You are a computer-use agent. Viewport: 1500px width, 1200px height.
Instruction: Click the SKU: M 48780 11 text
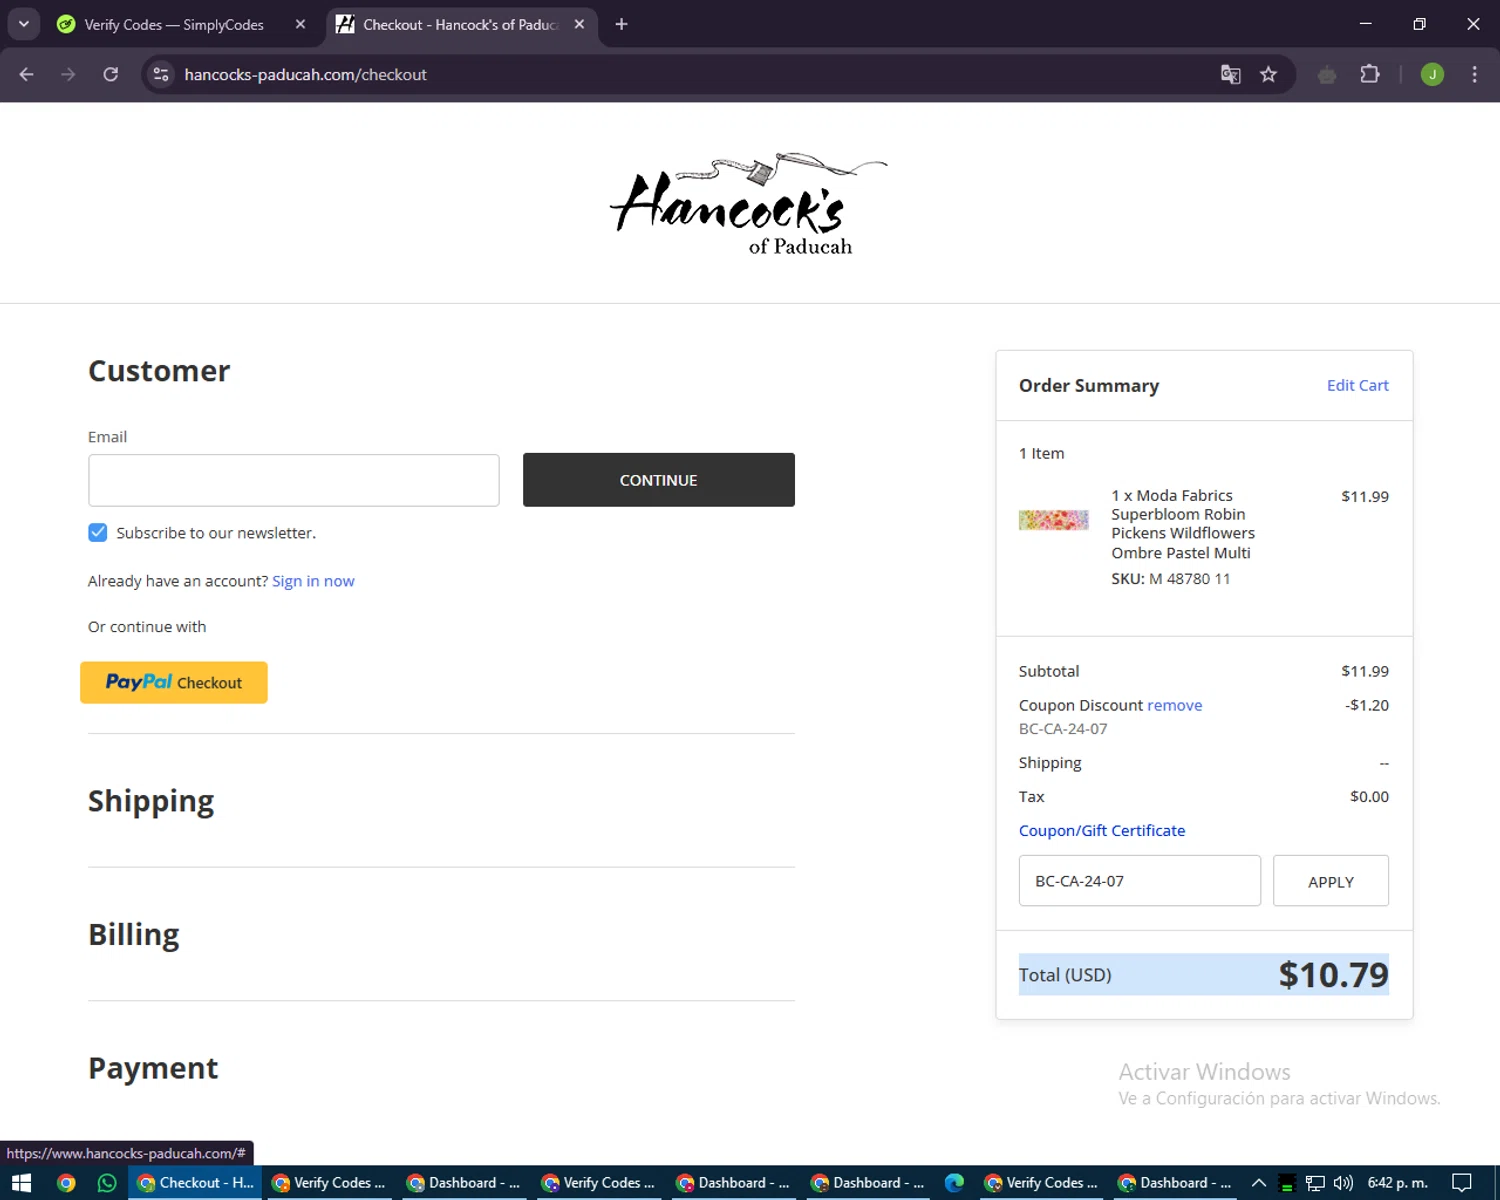point(1170,579)
